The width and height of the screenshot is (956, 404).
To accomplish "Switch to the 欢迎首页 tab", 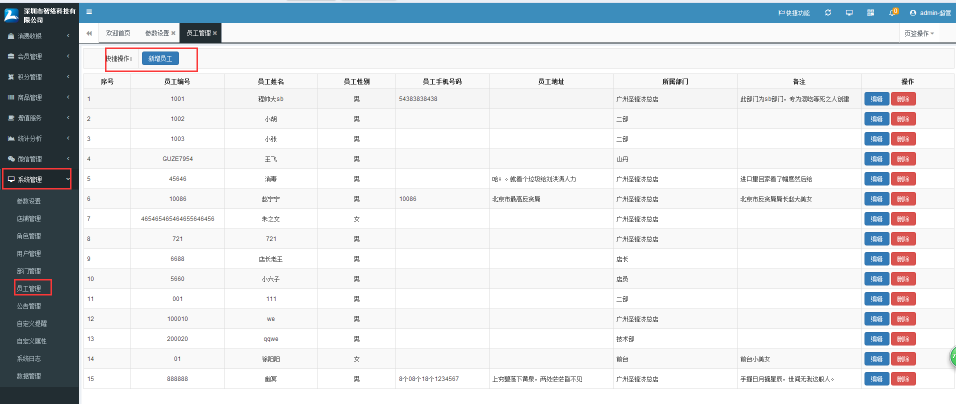I will pos(118,33).
